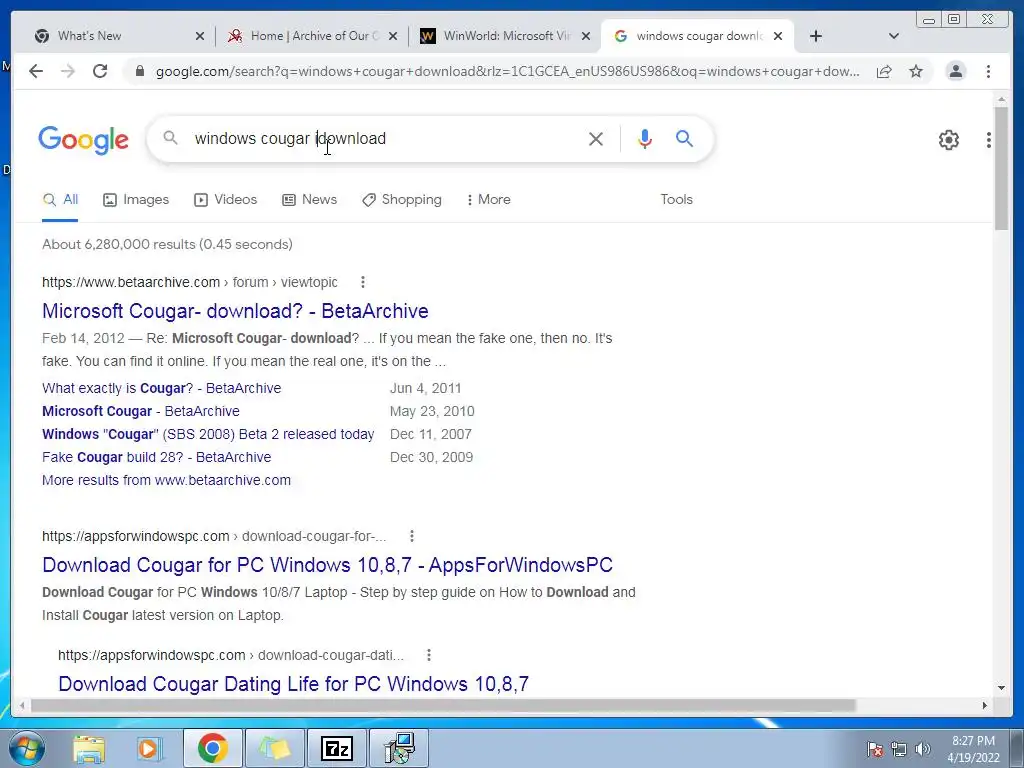
Task: Click the vertical scrollbar thumb
Action: (x=1002, y=168)
